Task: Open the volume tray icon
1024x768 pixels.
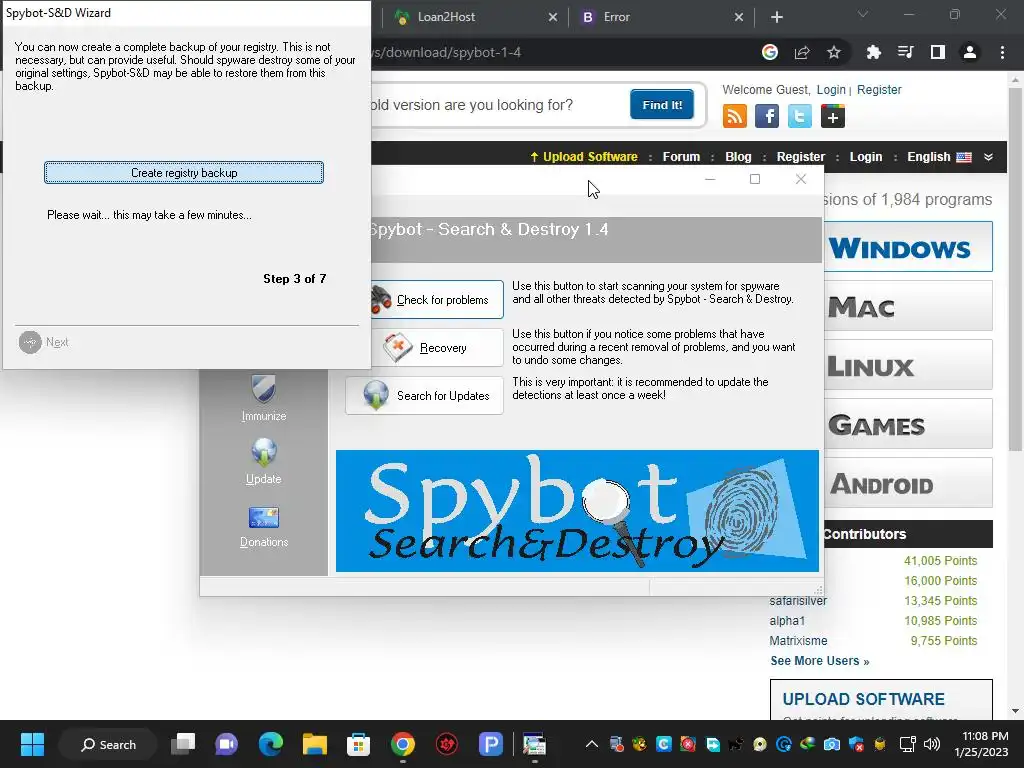Action: [932, 744]
